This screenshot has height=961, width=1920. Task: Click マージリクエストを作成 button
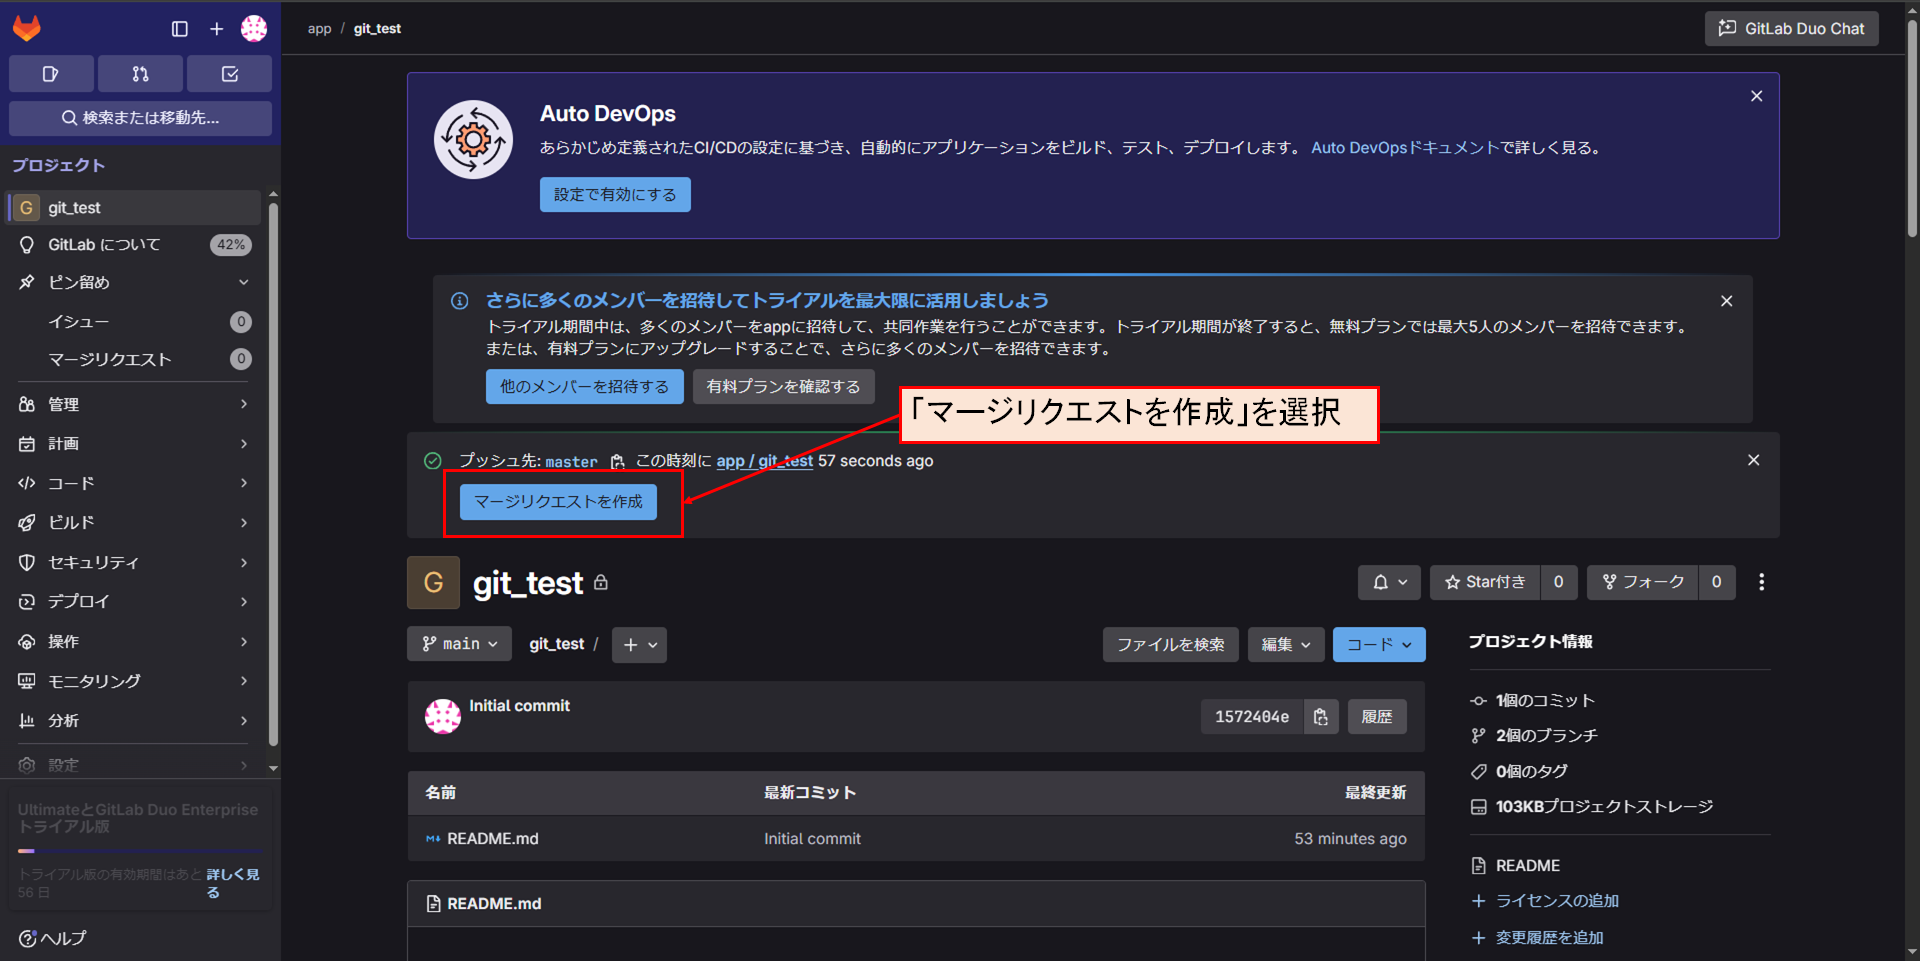(558, 502)
